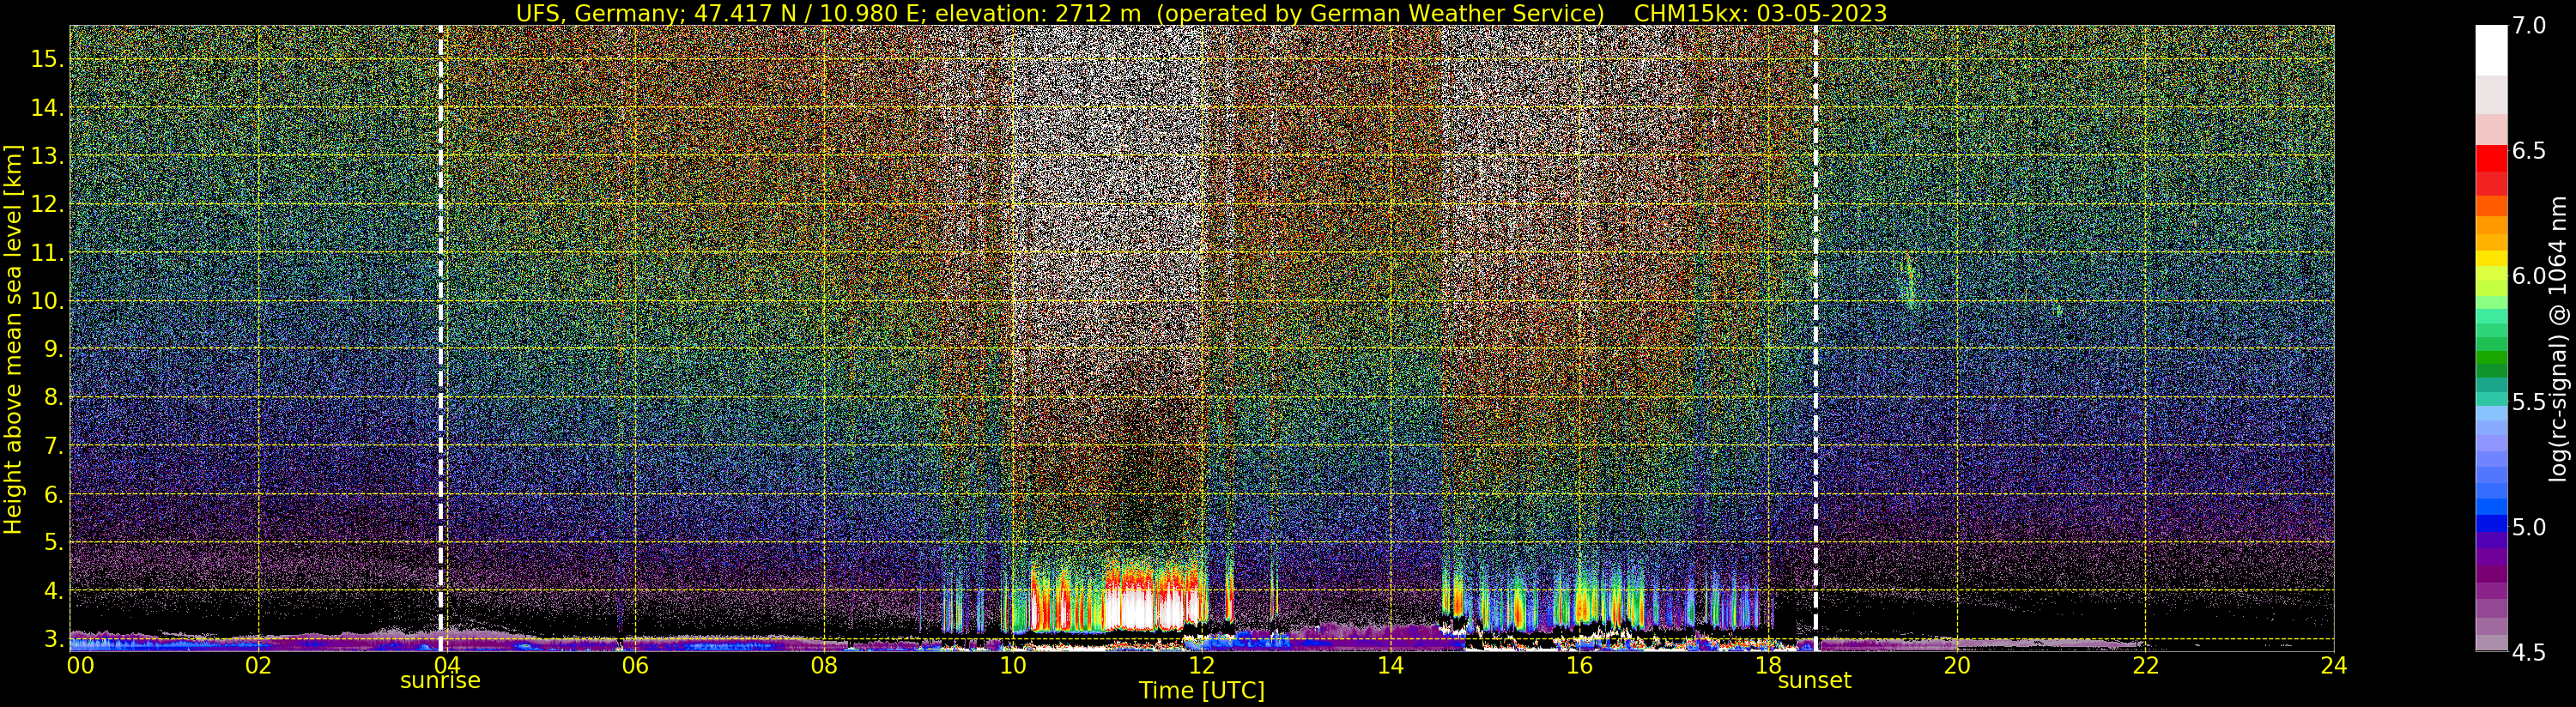The width and height of the screenshot is (2576, 707).
Task: Click the time axis tick 16
Action: [1579, 666]
